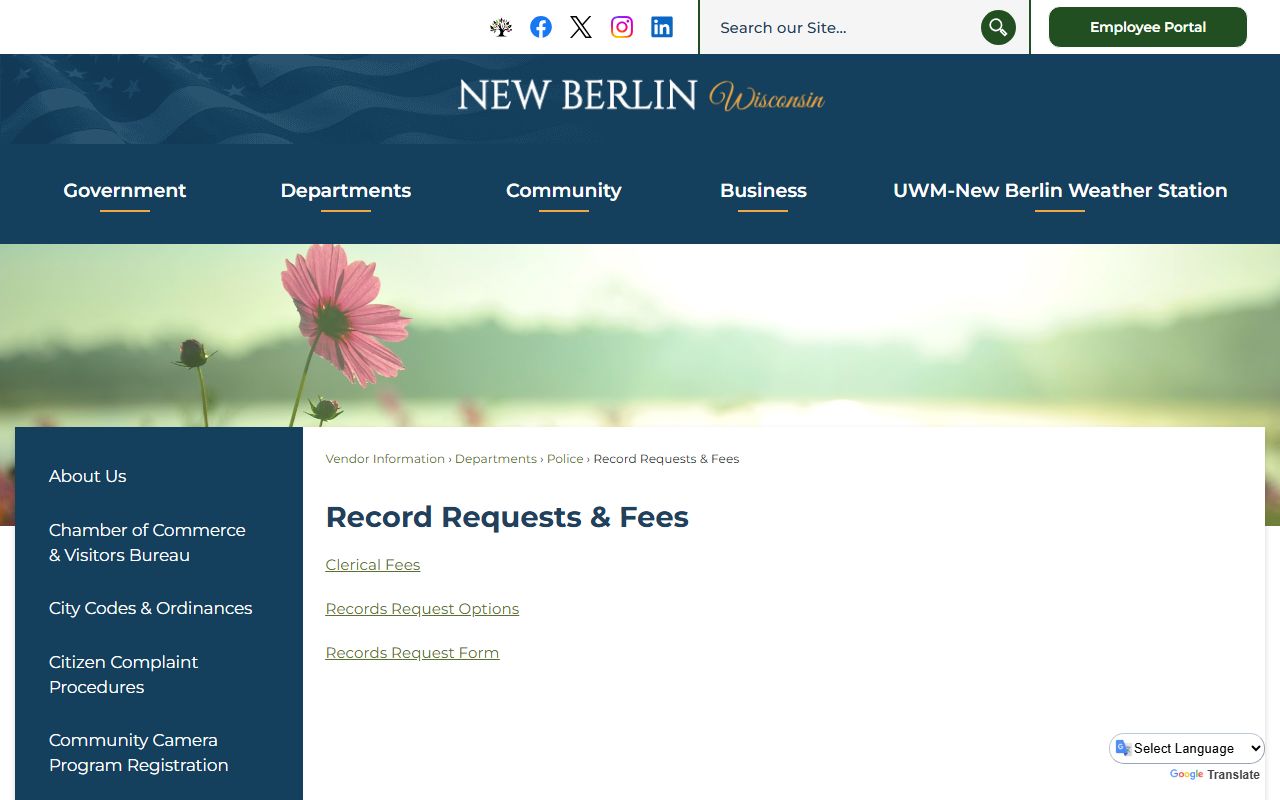This screenshot has height=800, width=1280.
Task: Click Police breadcrumb link
Action: pyautogui.click(x=565, y=459)
